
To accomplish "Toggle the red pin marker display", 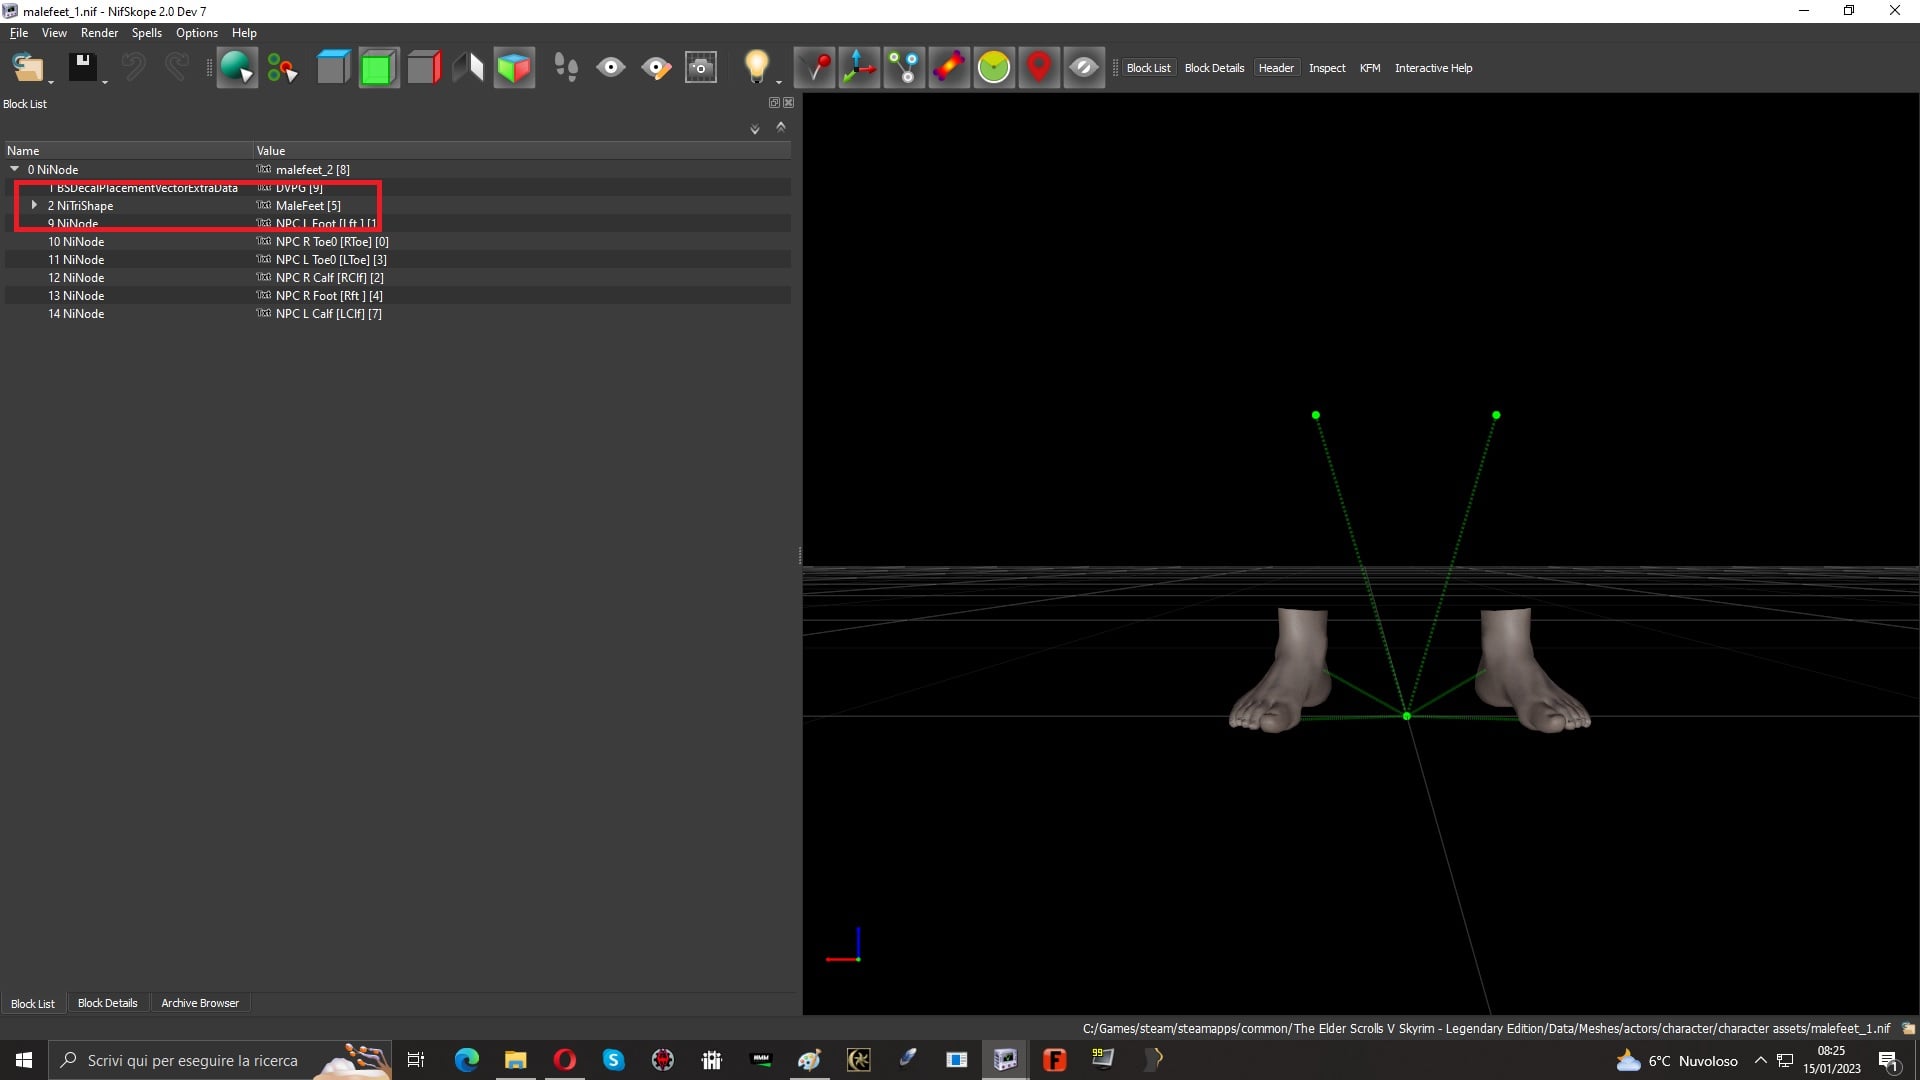I will 815,68.
